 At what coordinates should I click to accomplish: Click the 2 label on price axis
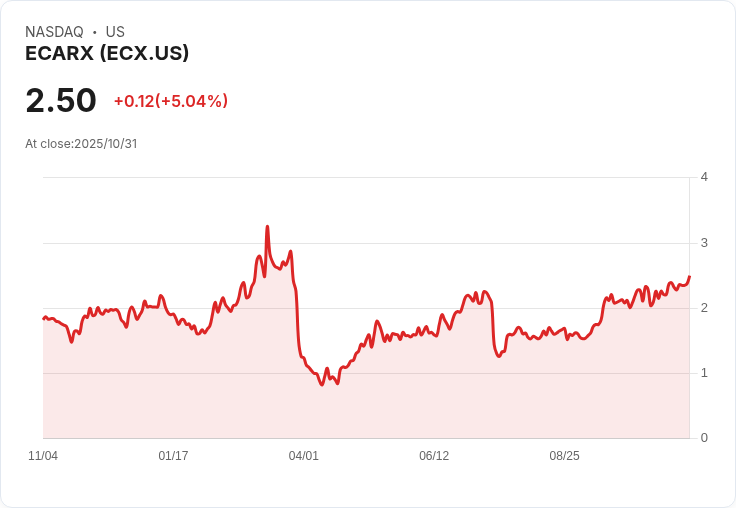coord(704,308)
